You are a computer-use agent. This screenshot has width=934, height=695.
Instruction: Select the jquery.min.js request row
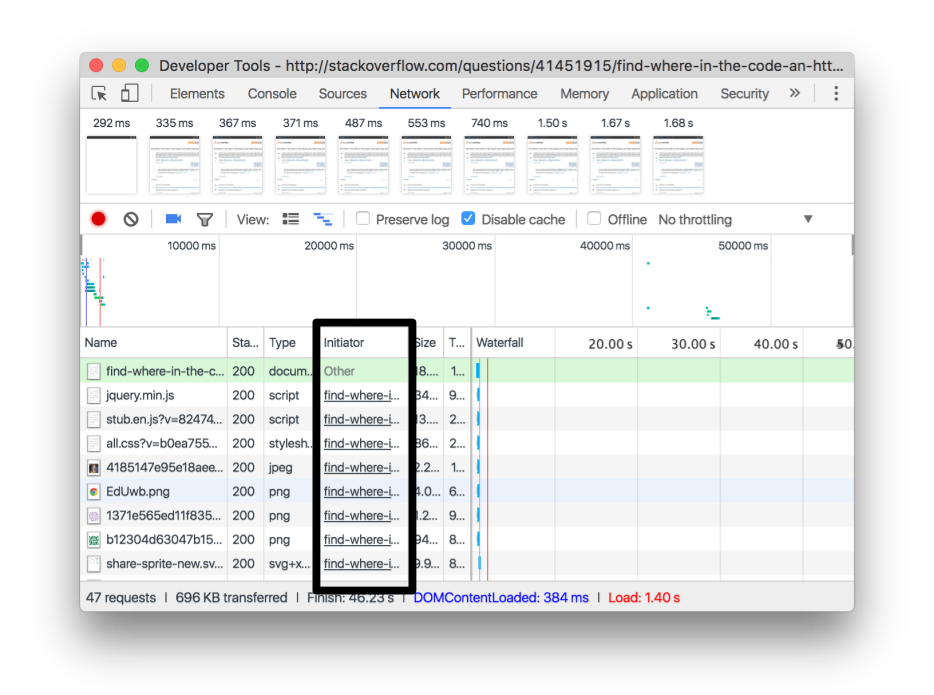[467, 395]
